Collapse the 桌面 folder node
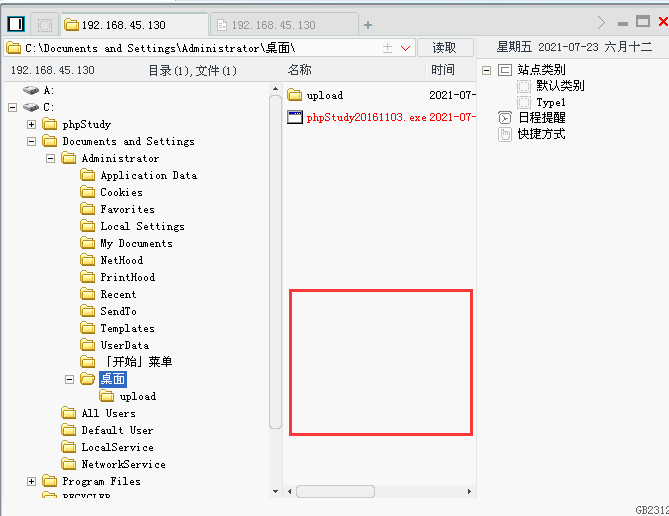Image resolution: width=669 pixels, height=516 pixels. (x=69, y=379)
